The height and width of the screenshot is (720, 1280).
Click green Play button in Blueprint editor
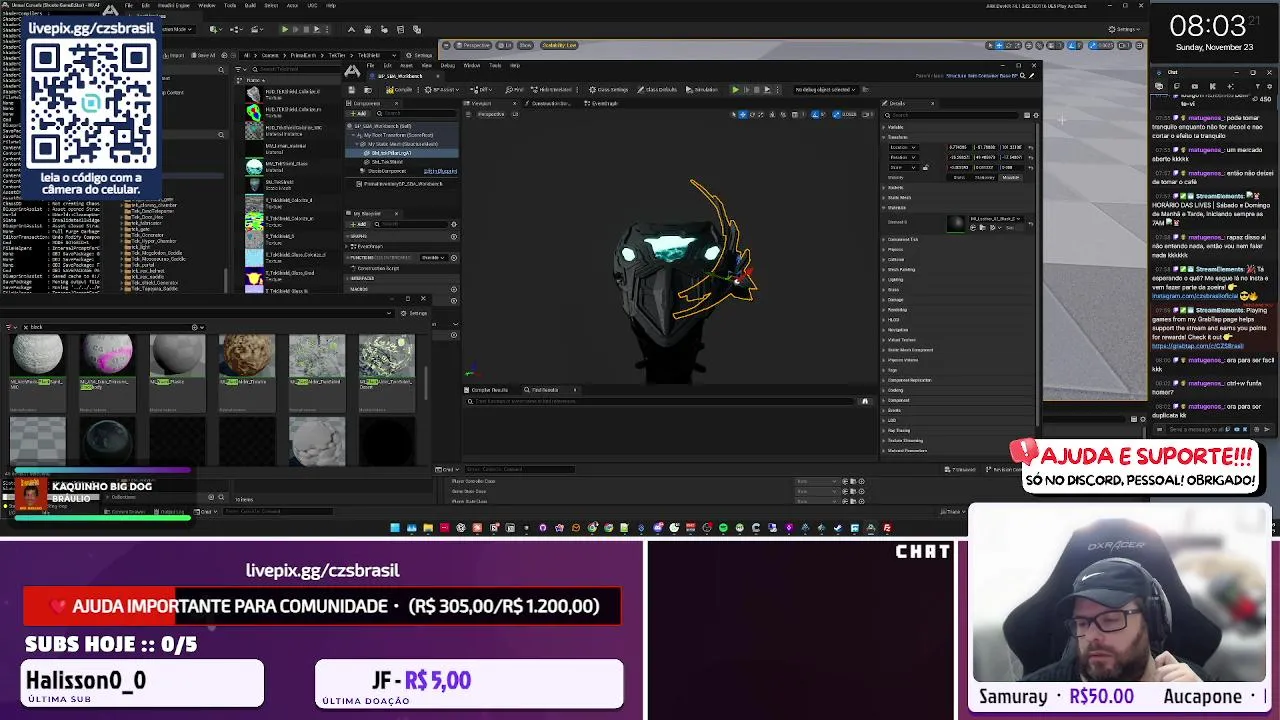pyautogui.click(x=735, y=90)
